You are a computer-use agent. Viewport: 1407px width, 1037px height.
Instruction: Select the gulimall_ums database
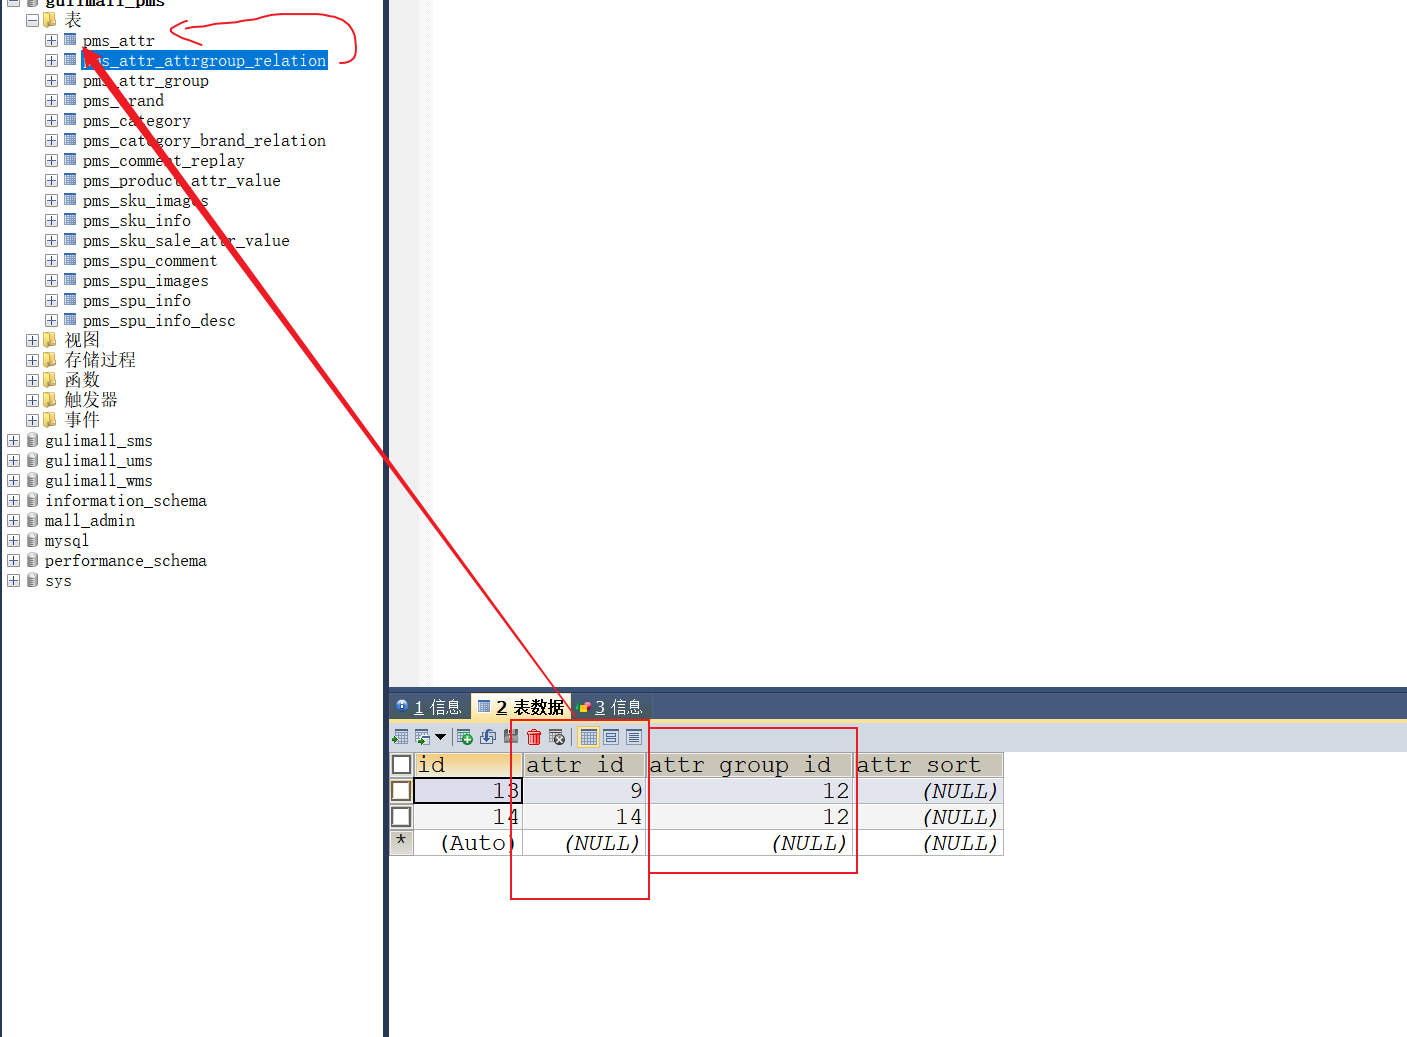(x=99, y=461)
